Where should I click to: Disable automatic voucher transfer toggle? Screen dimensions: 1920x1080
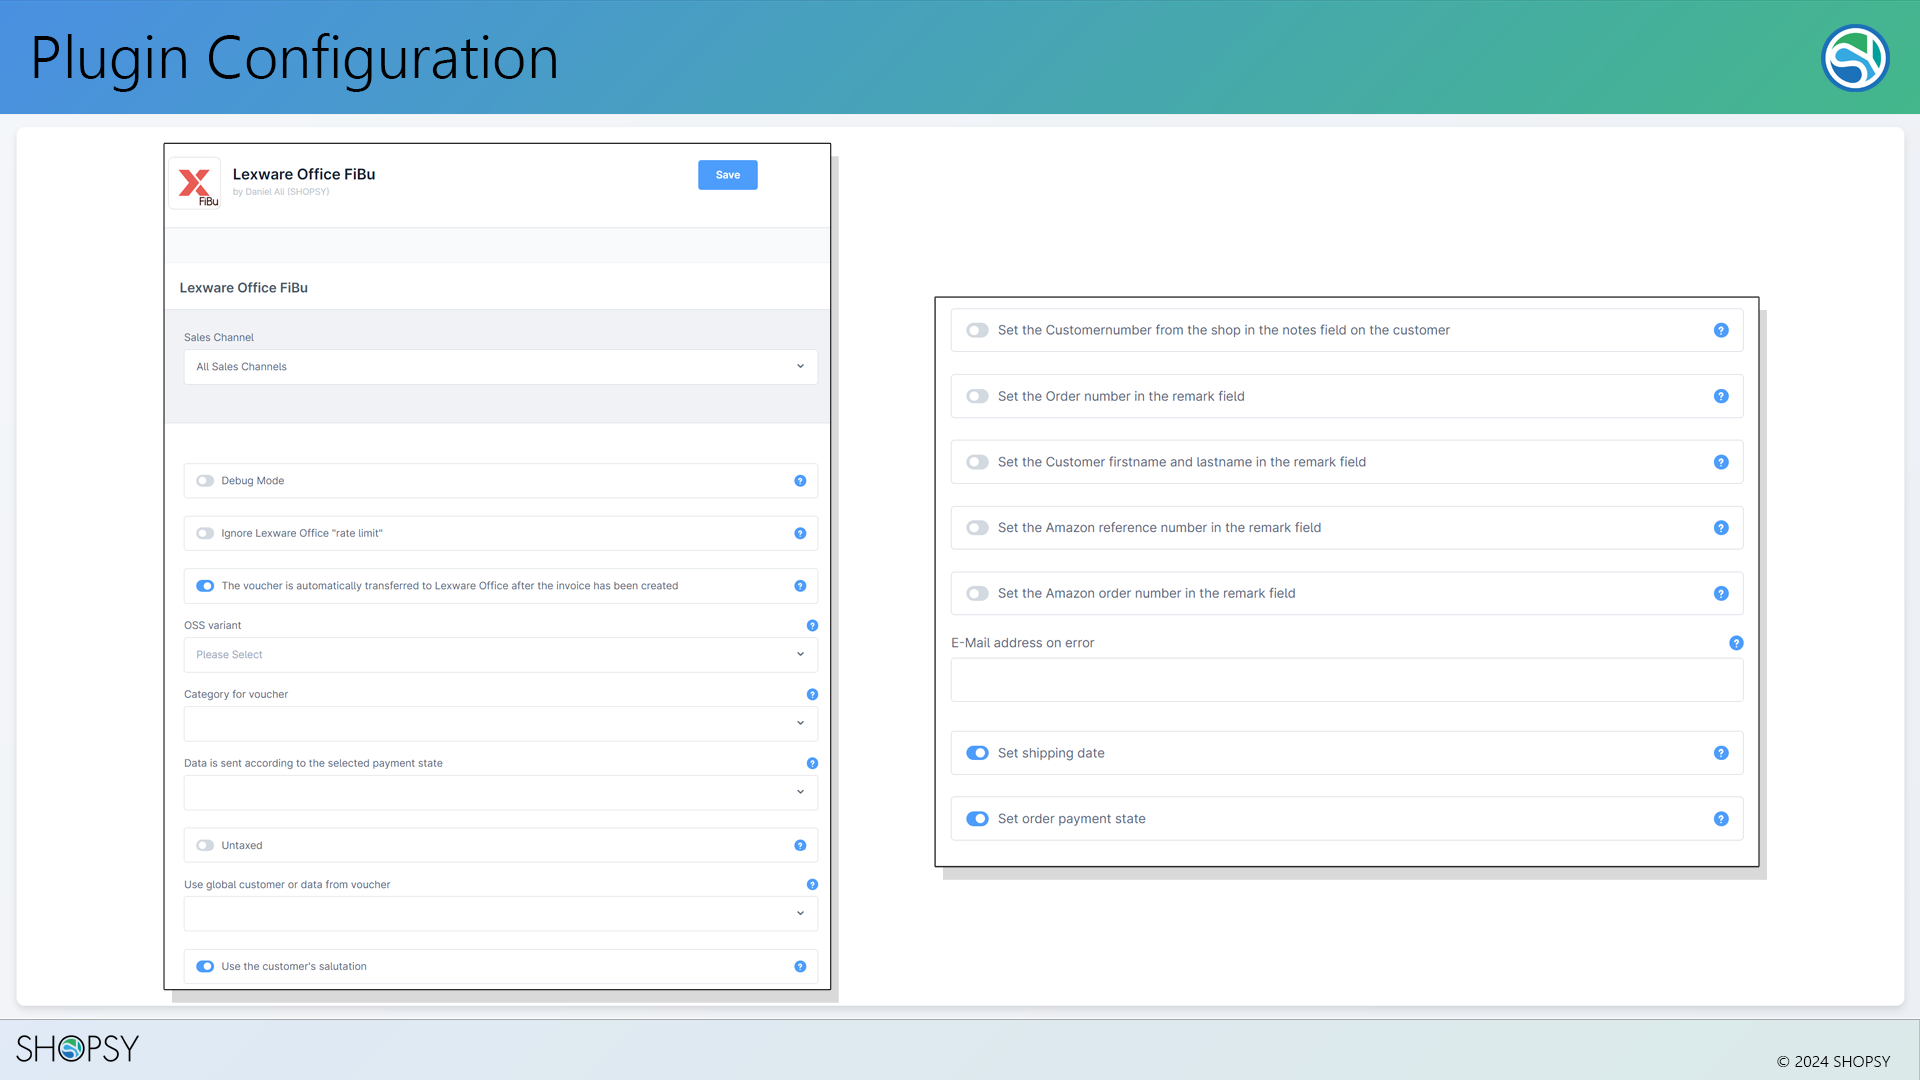[205, 586]
